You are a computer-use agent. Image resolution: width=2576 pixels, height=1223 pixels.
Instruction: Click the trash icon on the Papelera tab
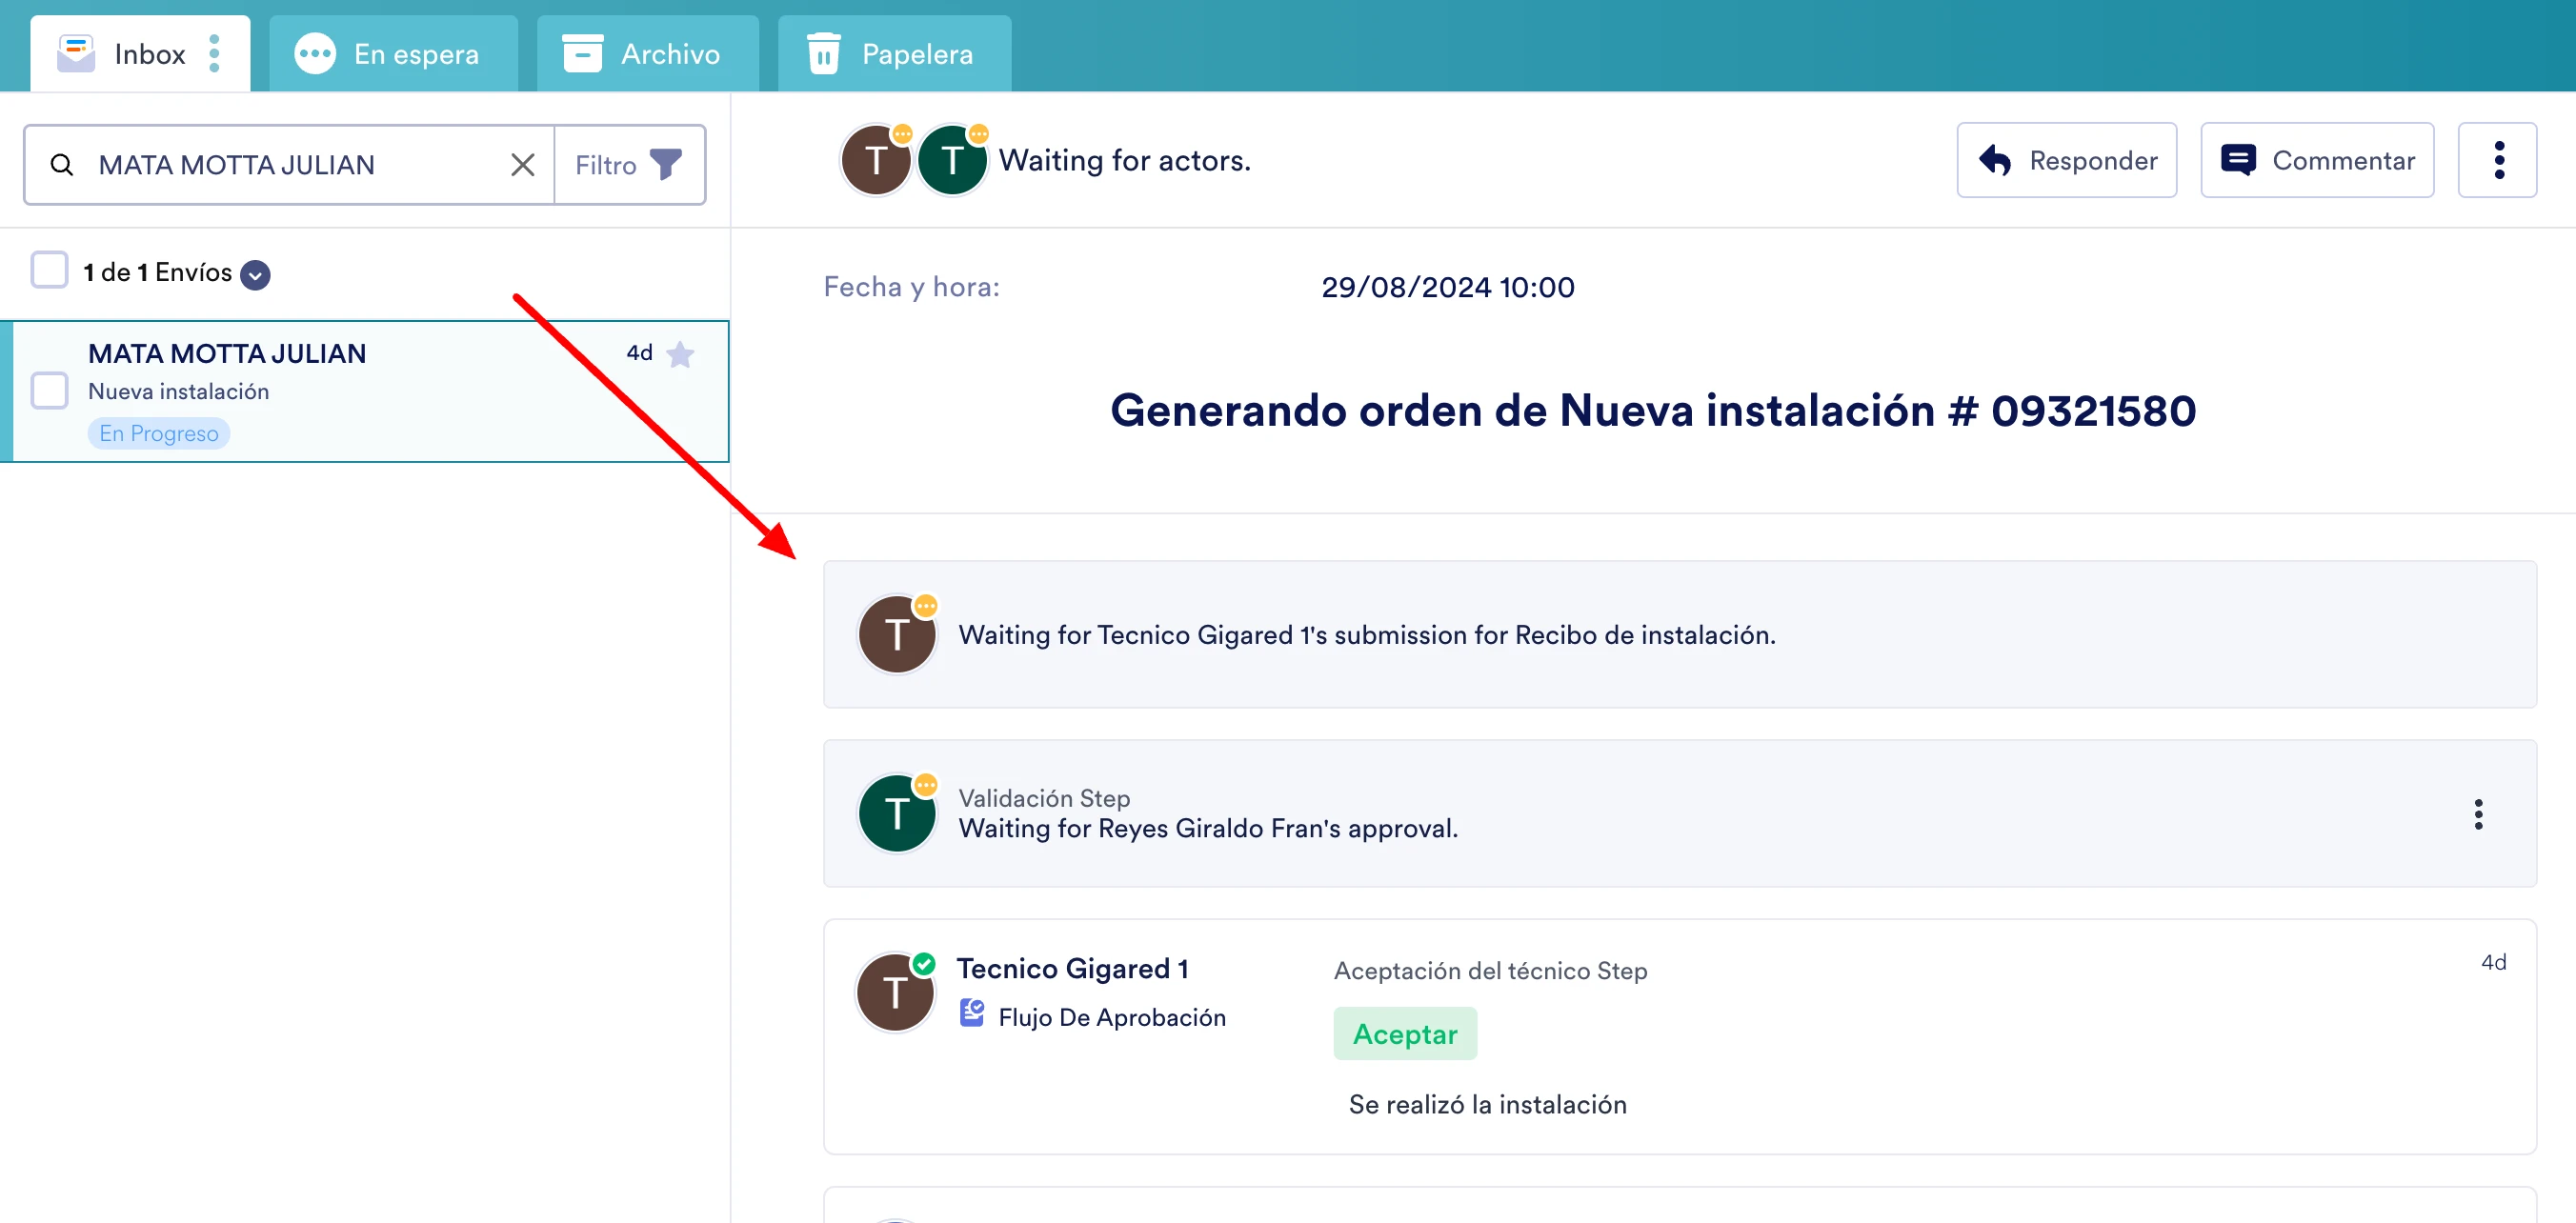[x=823, y=52]
